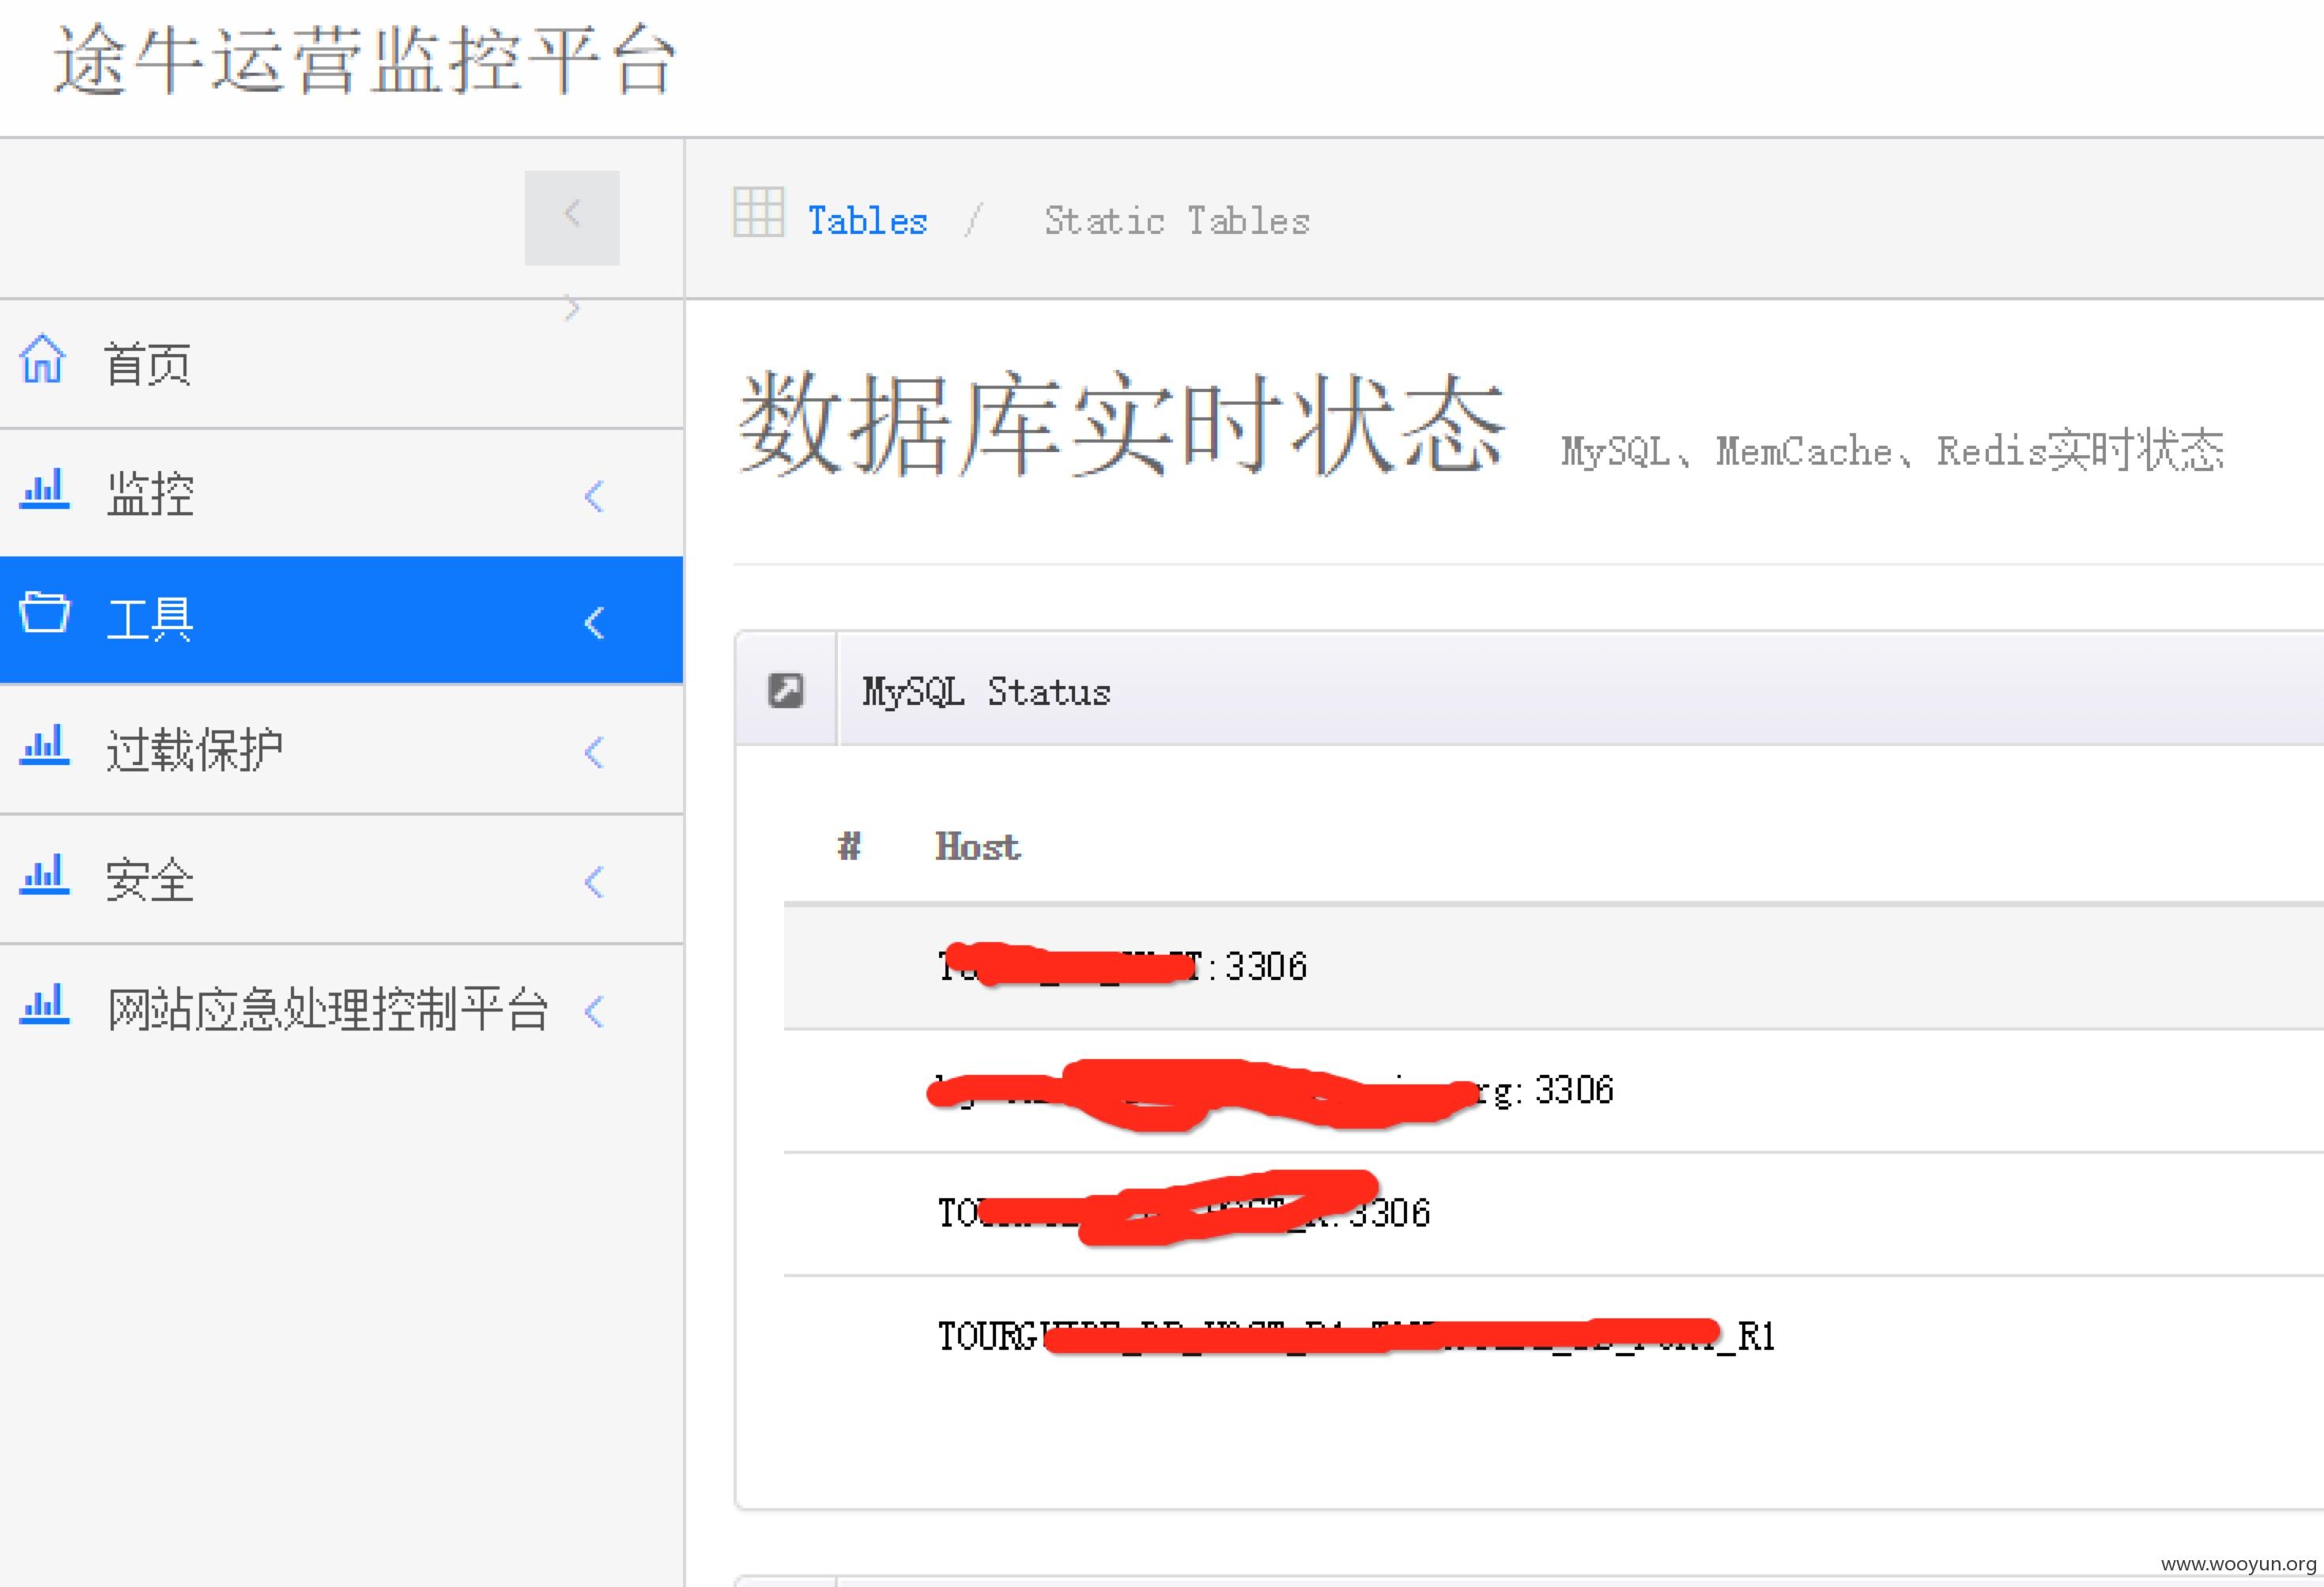The width and height of the screenshot is (2324, 1587).
Task: Select the host row ending in _R1
Action: tap(1553, 1337)
